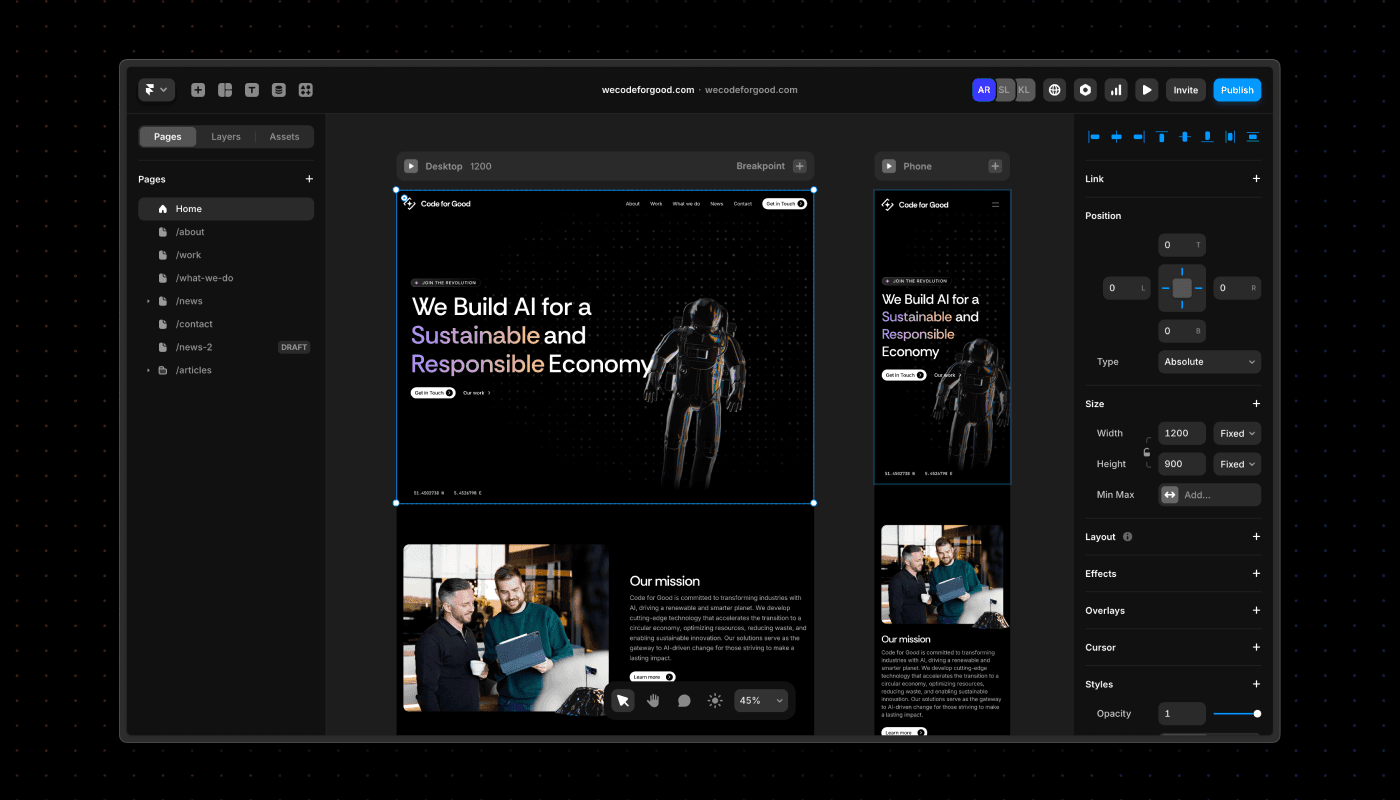
Task: Select the Text tool icon in toolbar
Action: pos(252,90)
